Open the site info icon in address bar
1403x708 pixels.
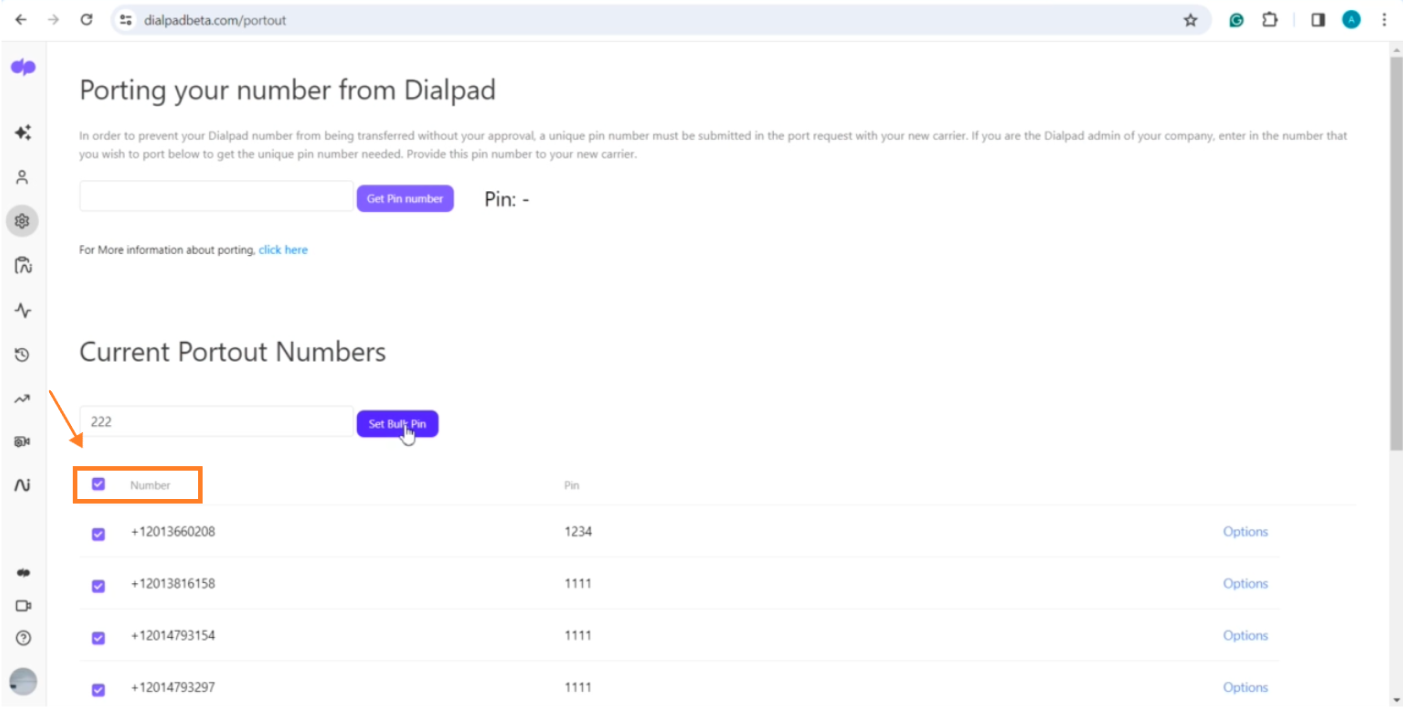pyautogui.click(x=126, y=19)
